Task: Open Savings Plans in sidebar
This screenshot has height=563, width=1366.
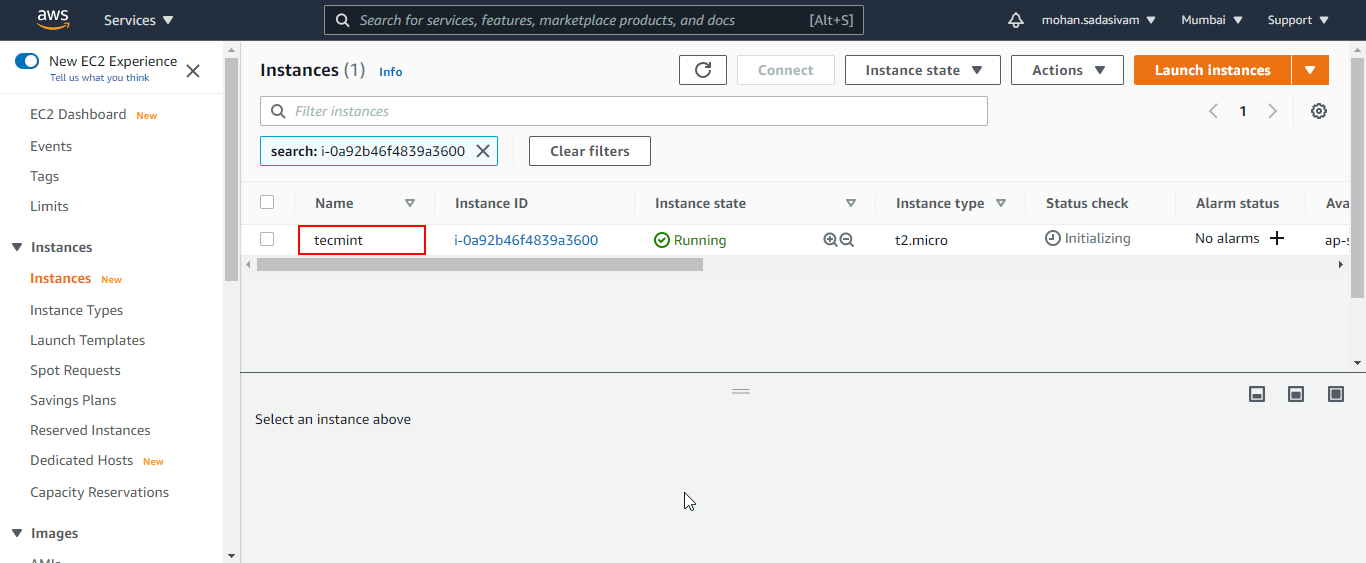Action: click(73, 400)
